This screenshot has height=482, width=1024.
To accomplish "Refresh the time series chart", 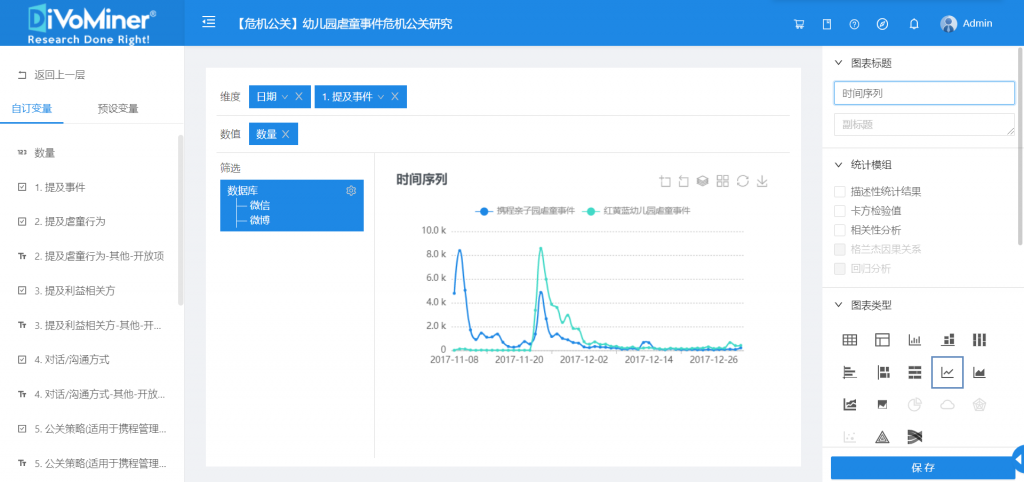I will click(742, 181).
